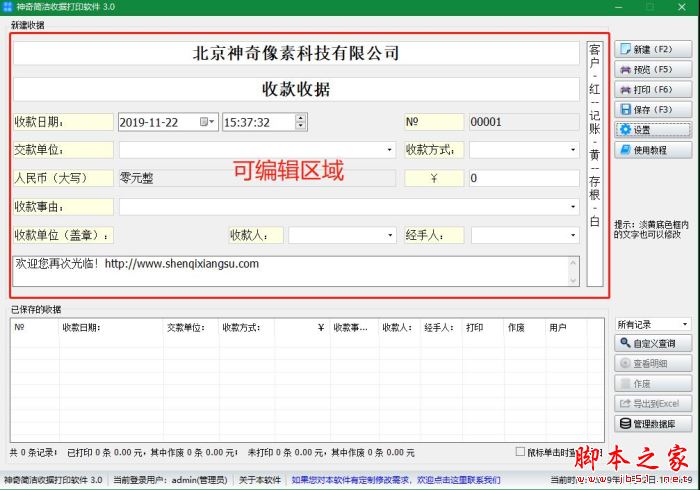The height and width of the screenshot is (490, 700).
Task: Click the 作废 column header
Action: coord(525,328)
